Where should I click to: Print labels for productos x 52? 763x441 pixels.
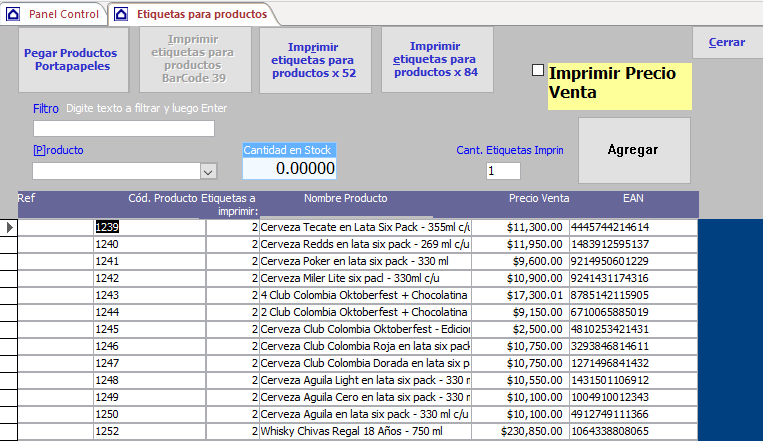pos(315,60)
